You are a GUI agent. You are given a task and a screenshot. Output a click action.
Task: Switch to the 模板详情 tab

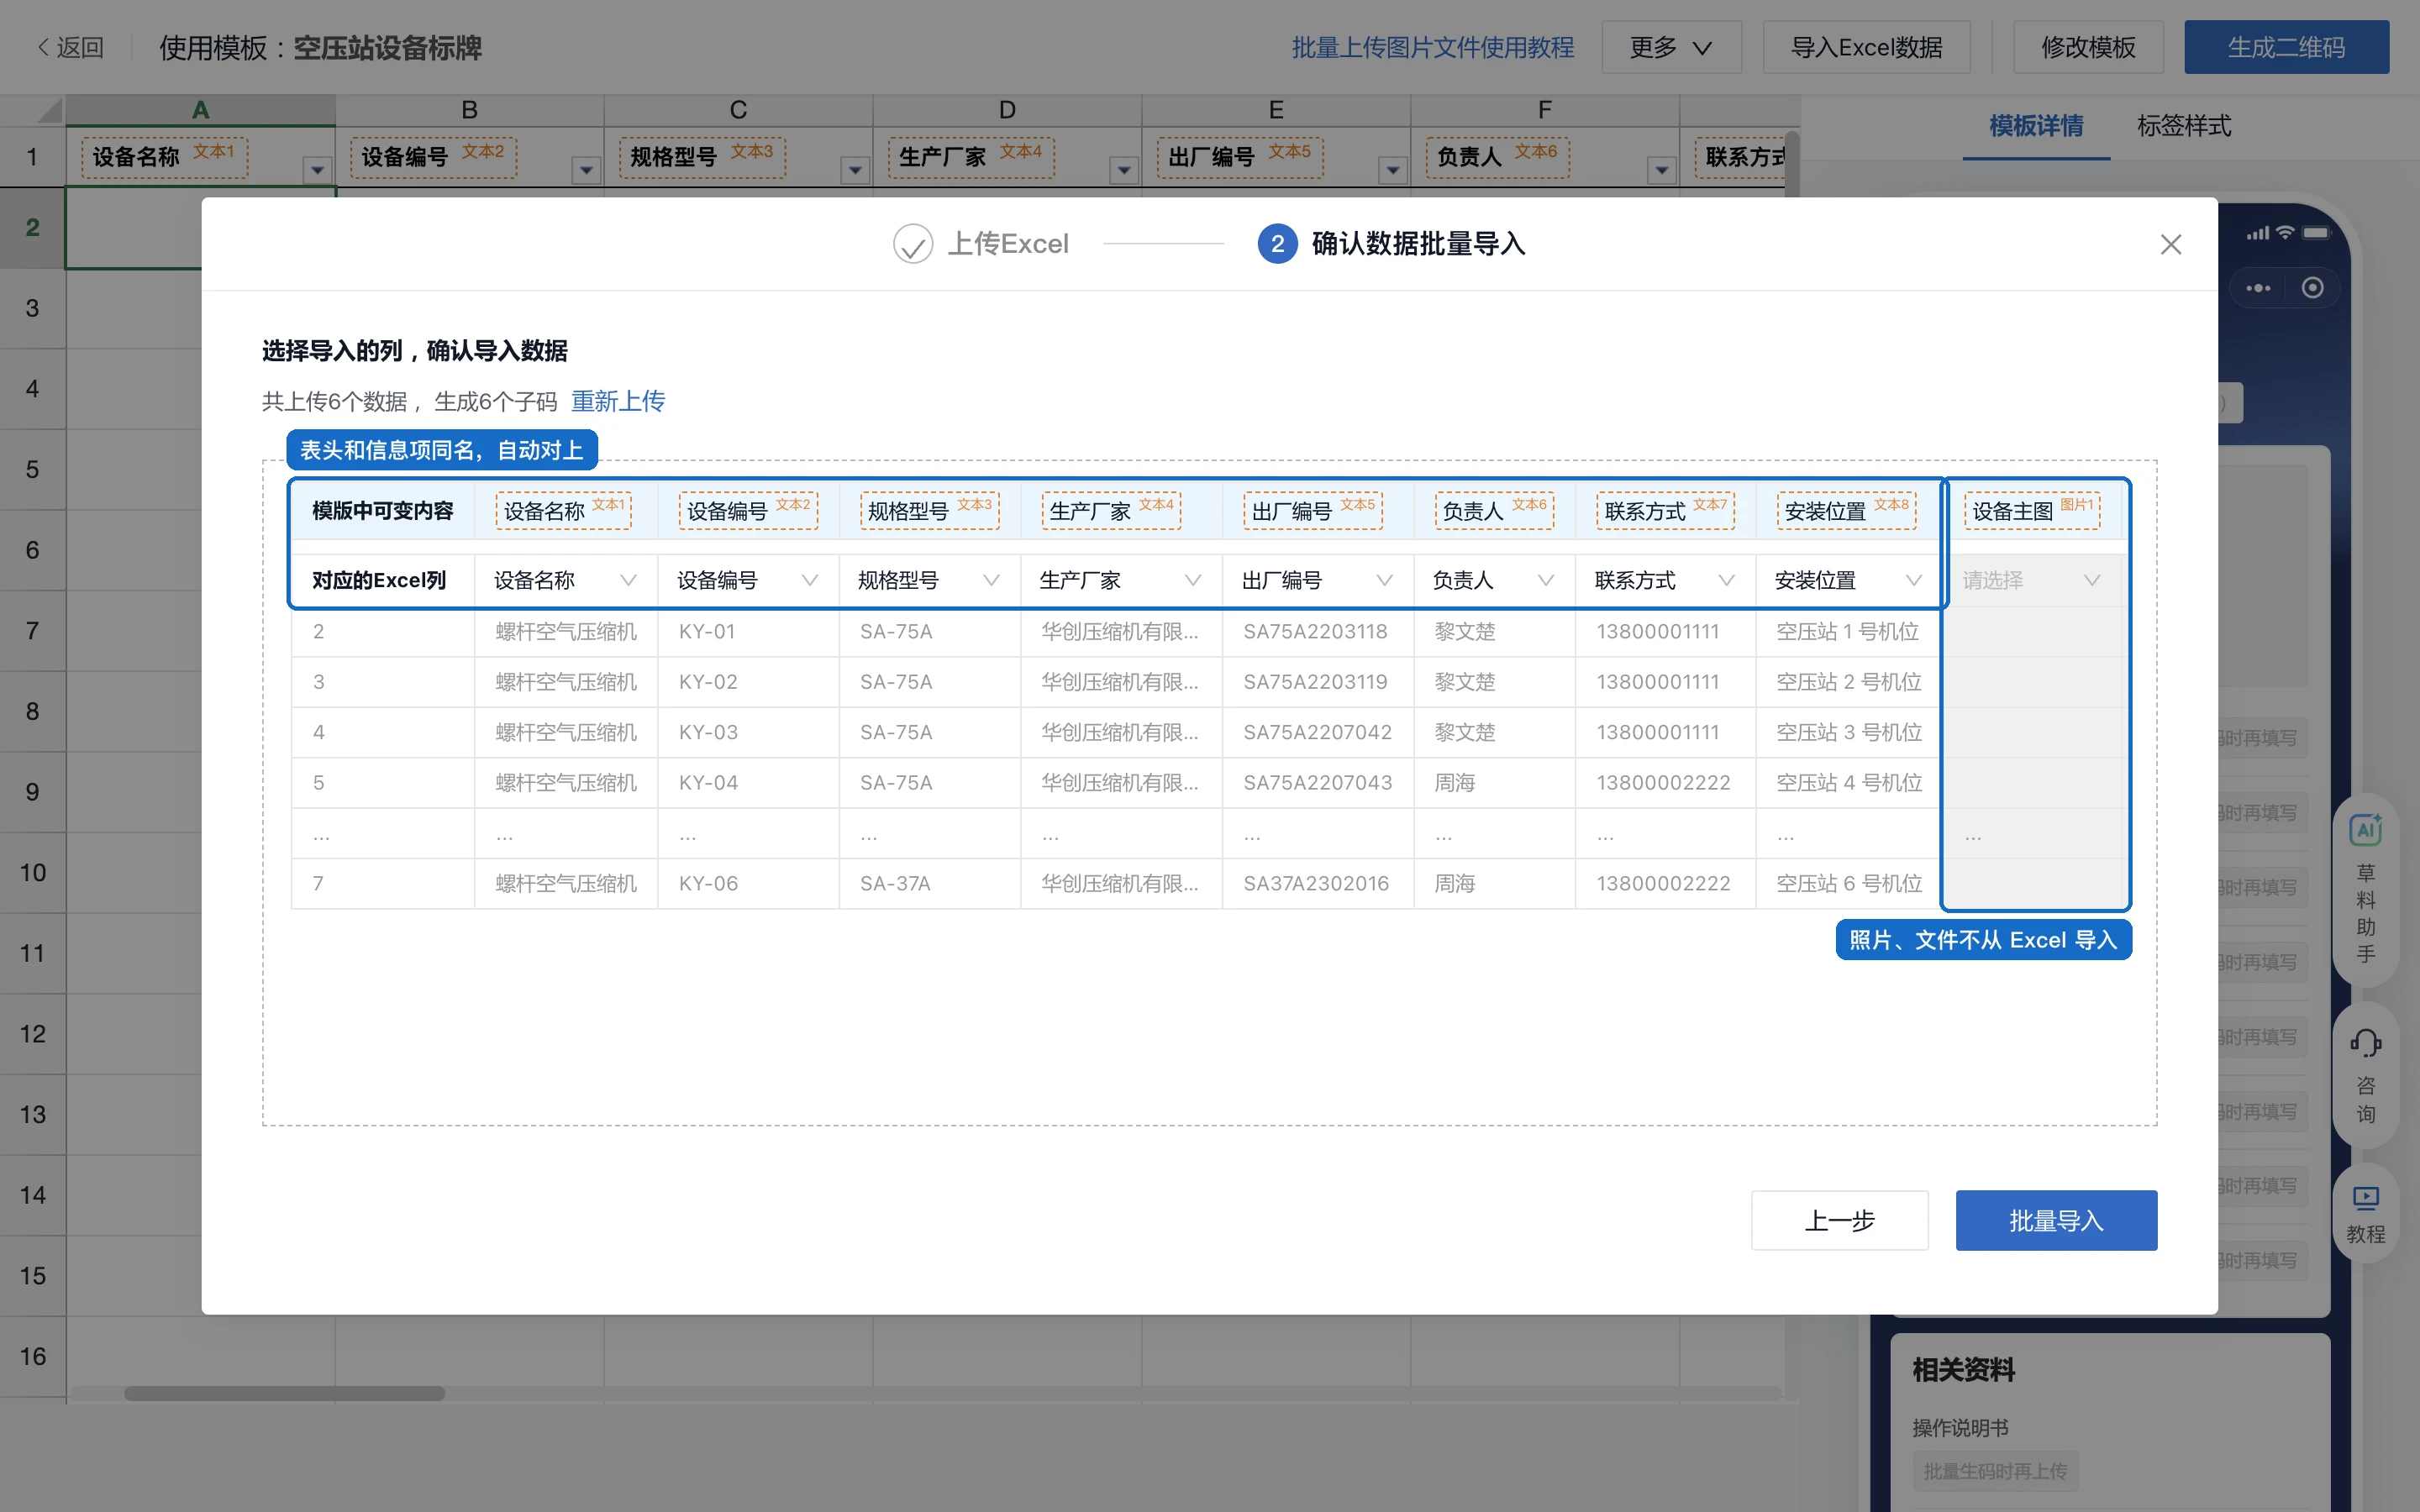[2036, 126]
